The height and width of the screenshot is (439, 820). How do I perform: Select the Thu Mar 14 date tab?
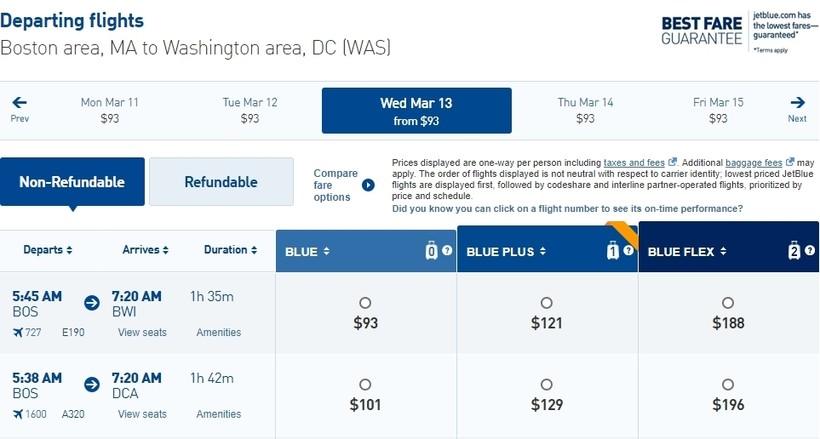pyautogui.click(x=585, y=110)
